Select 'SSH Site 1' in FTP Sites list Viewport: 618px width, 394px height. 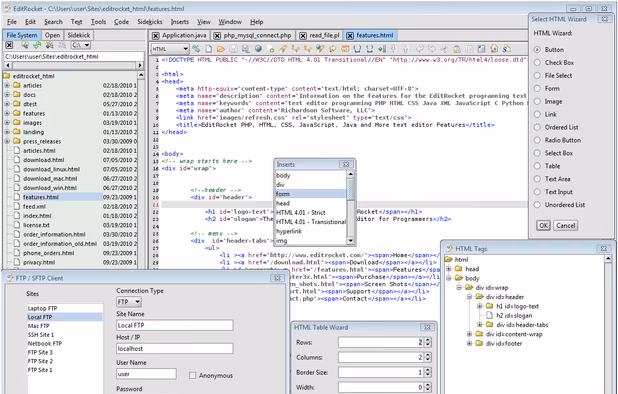[65, 335]
